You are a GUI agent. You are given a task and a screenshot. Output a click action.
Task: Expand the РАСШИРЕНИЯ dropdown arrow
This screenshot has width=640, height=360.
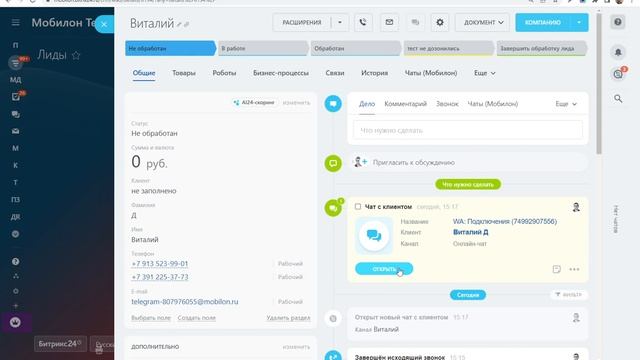tap(340, 22)
